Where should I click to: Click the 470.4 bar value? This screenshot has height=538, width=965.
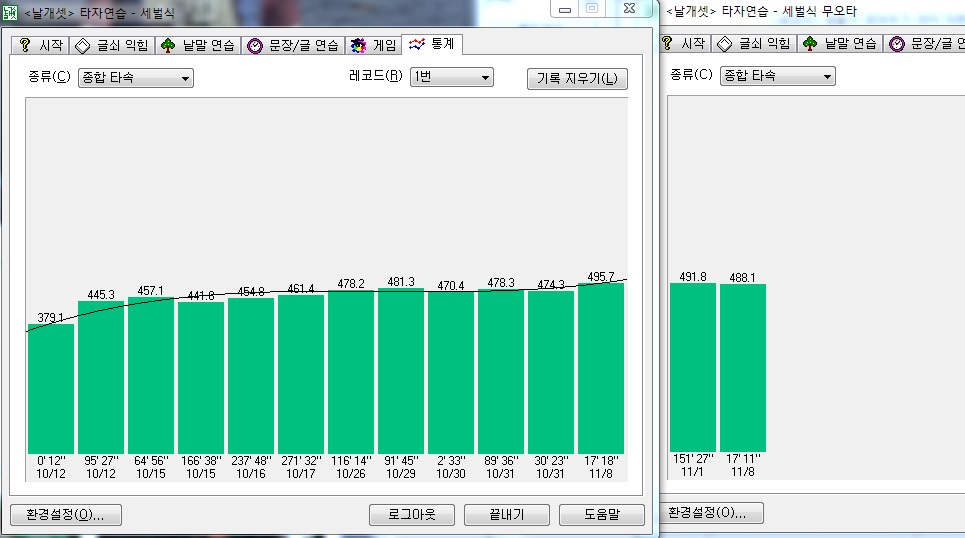(x=450, y=286)
